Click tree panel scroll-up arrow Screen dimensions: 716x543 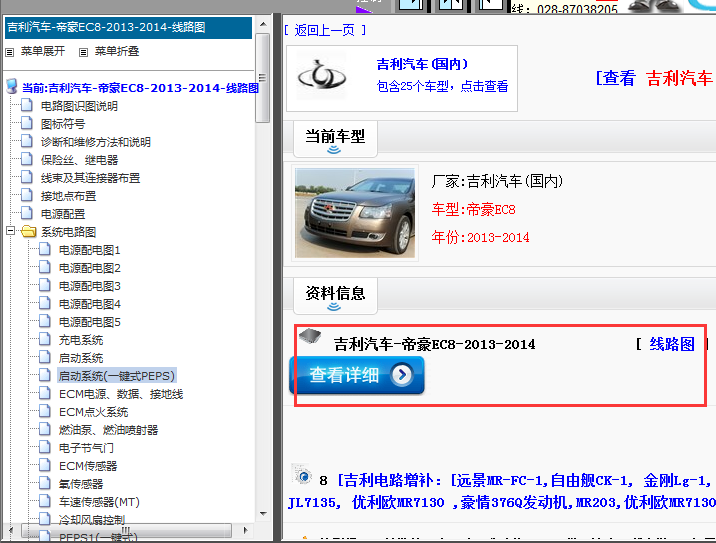click(263, 24)
